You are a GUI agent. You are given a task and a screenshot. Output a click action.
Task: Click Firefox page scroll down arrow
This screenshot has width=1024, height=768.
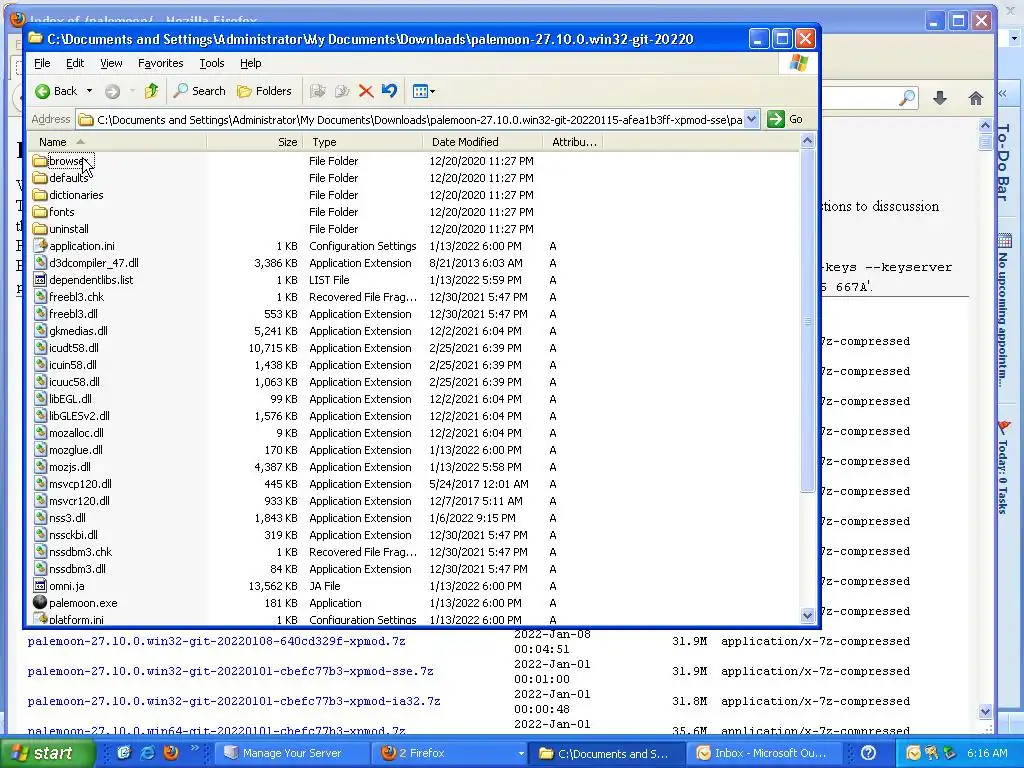pos(985,711)
